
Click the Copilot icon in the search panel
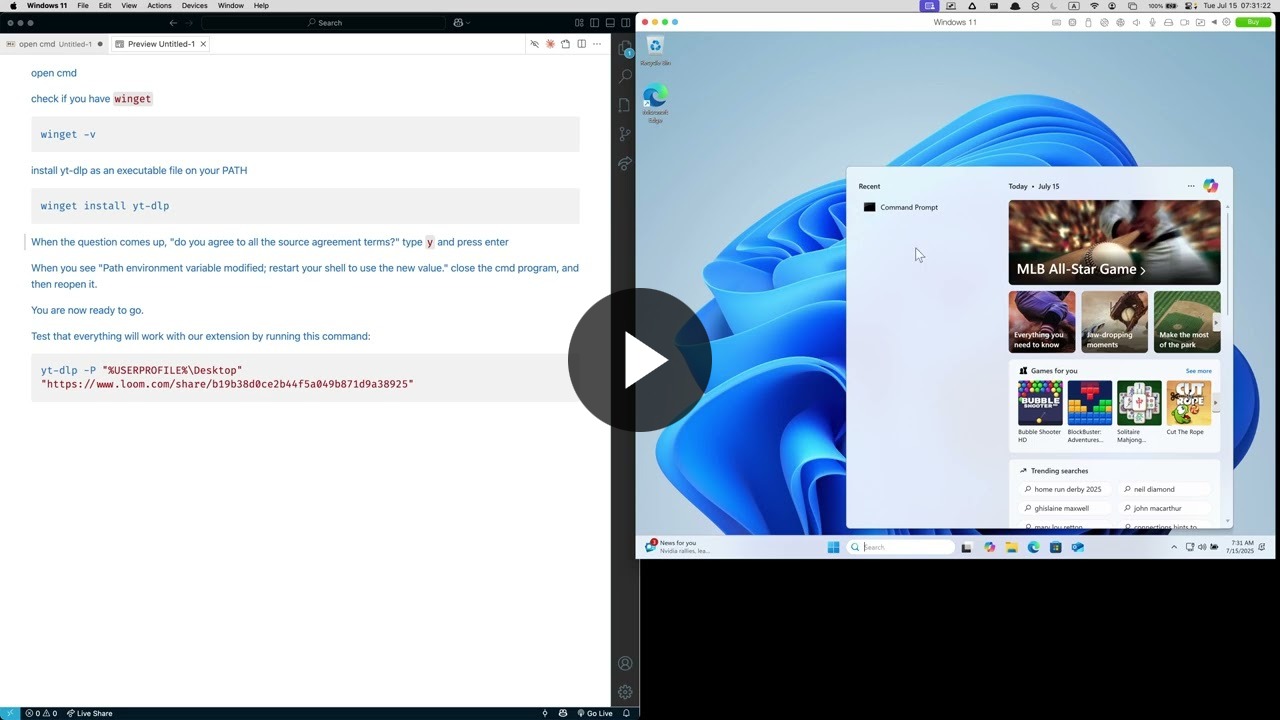[1210, 186]
